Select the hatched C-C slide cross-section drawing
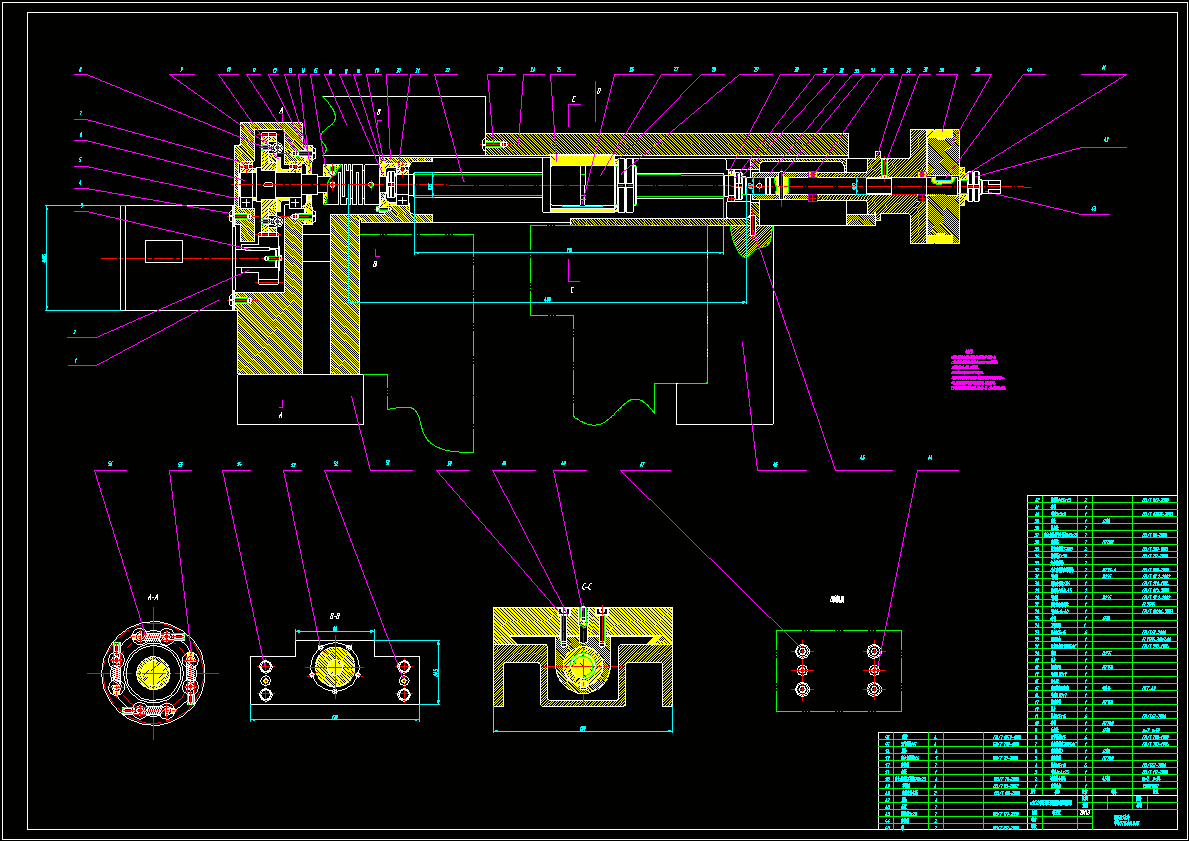Image resolution: width=1189 pixels, height=841 pixels. click(582, 657)
